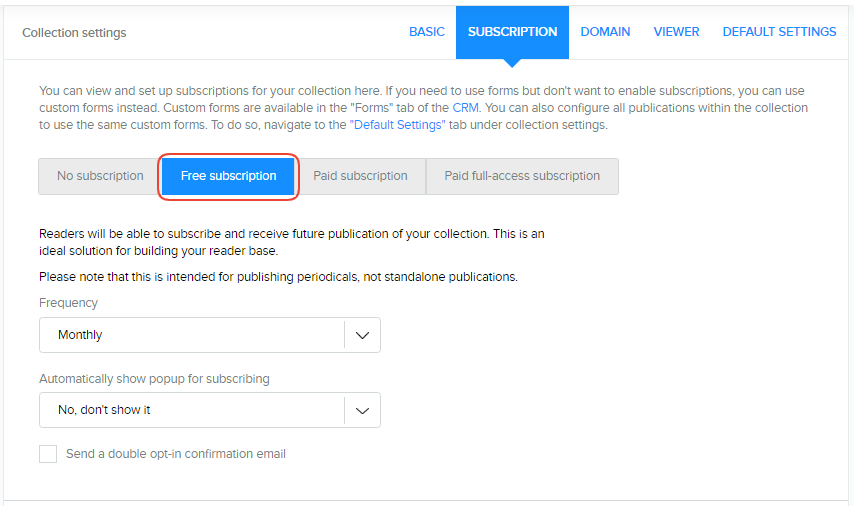Enable the double opt-in confirmation checkbox

(x=48, y=454)
